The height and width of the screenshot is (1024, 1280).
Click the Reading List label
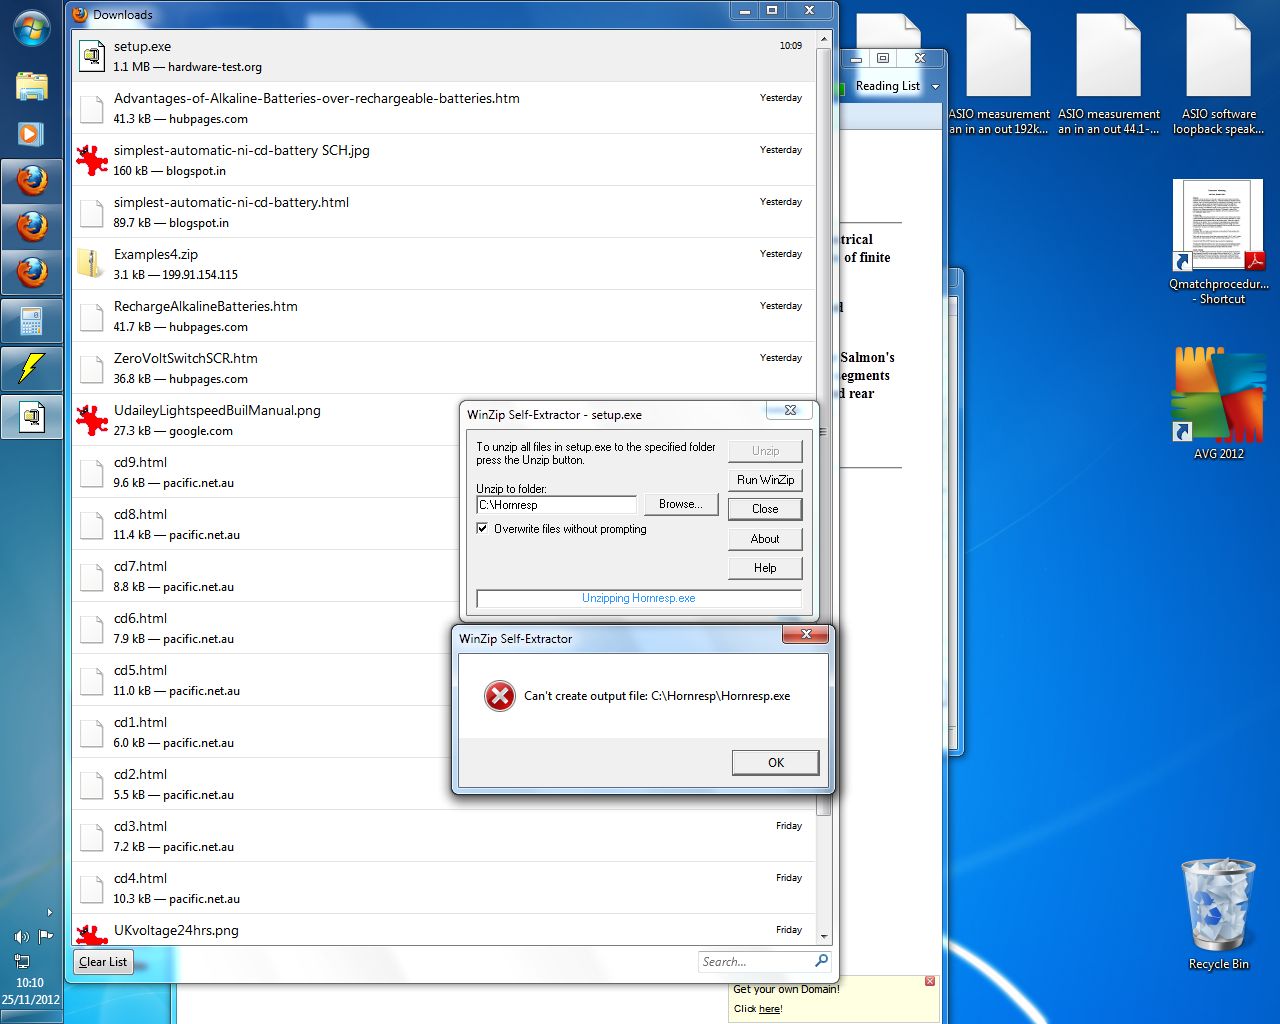pyautogui.click(x=888, y=86)
